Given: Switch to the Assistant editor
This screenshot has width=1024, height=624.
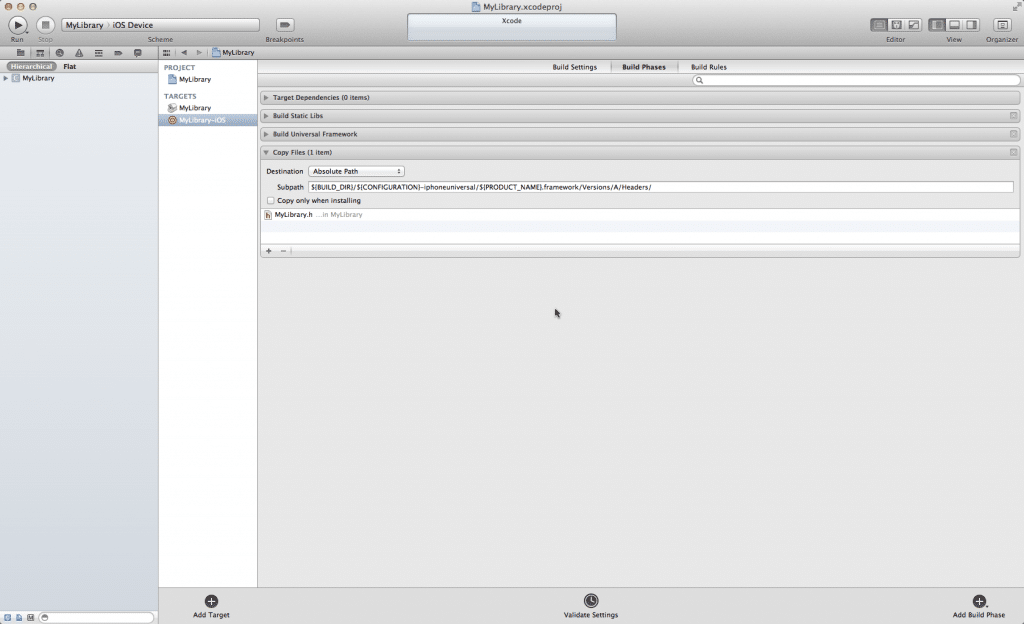Looking at the screenshot, I should coord(896,24).
